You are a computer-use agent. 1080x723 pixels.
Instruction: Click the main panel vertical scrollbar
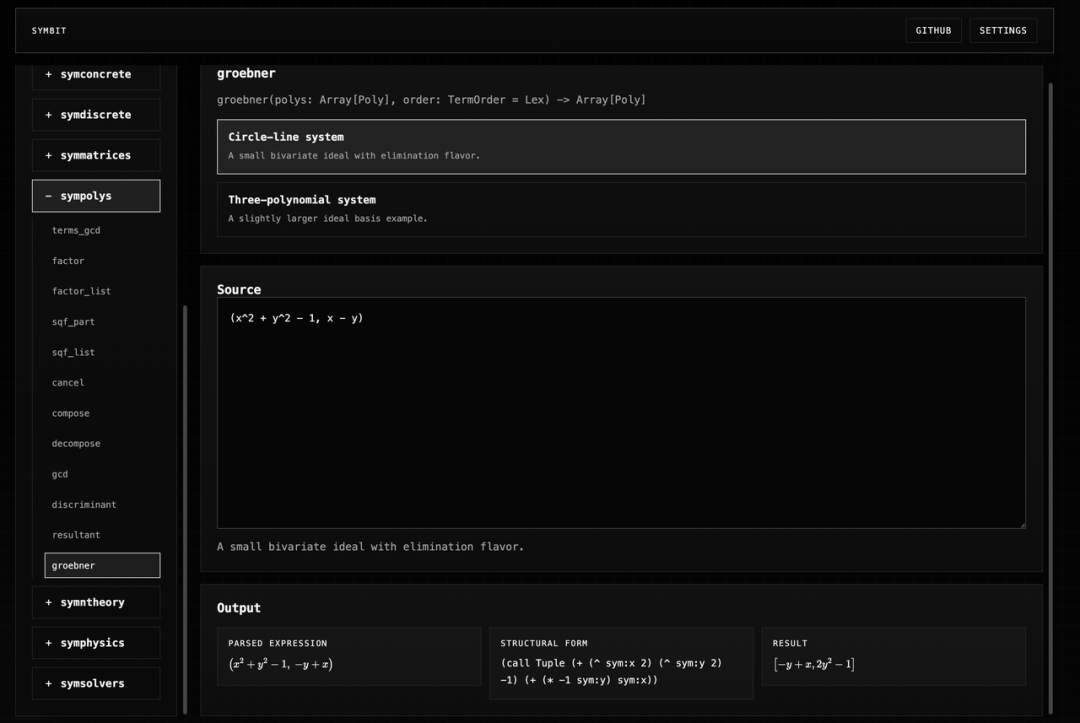1050,398
